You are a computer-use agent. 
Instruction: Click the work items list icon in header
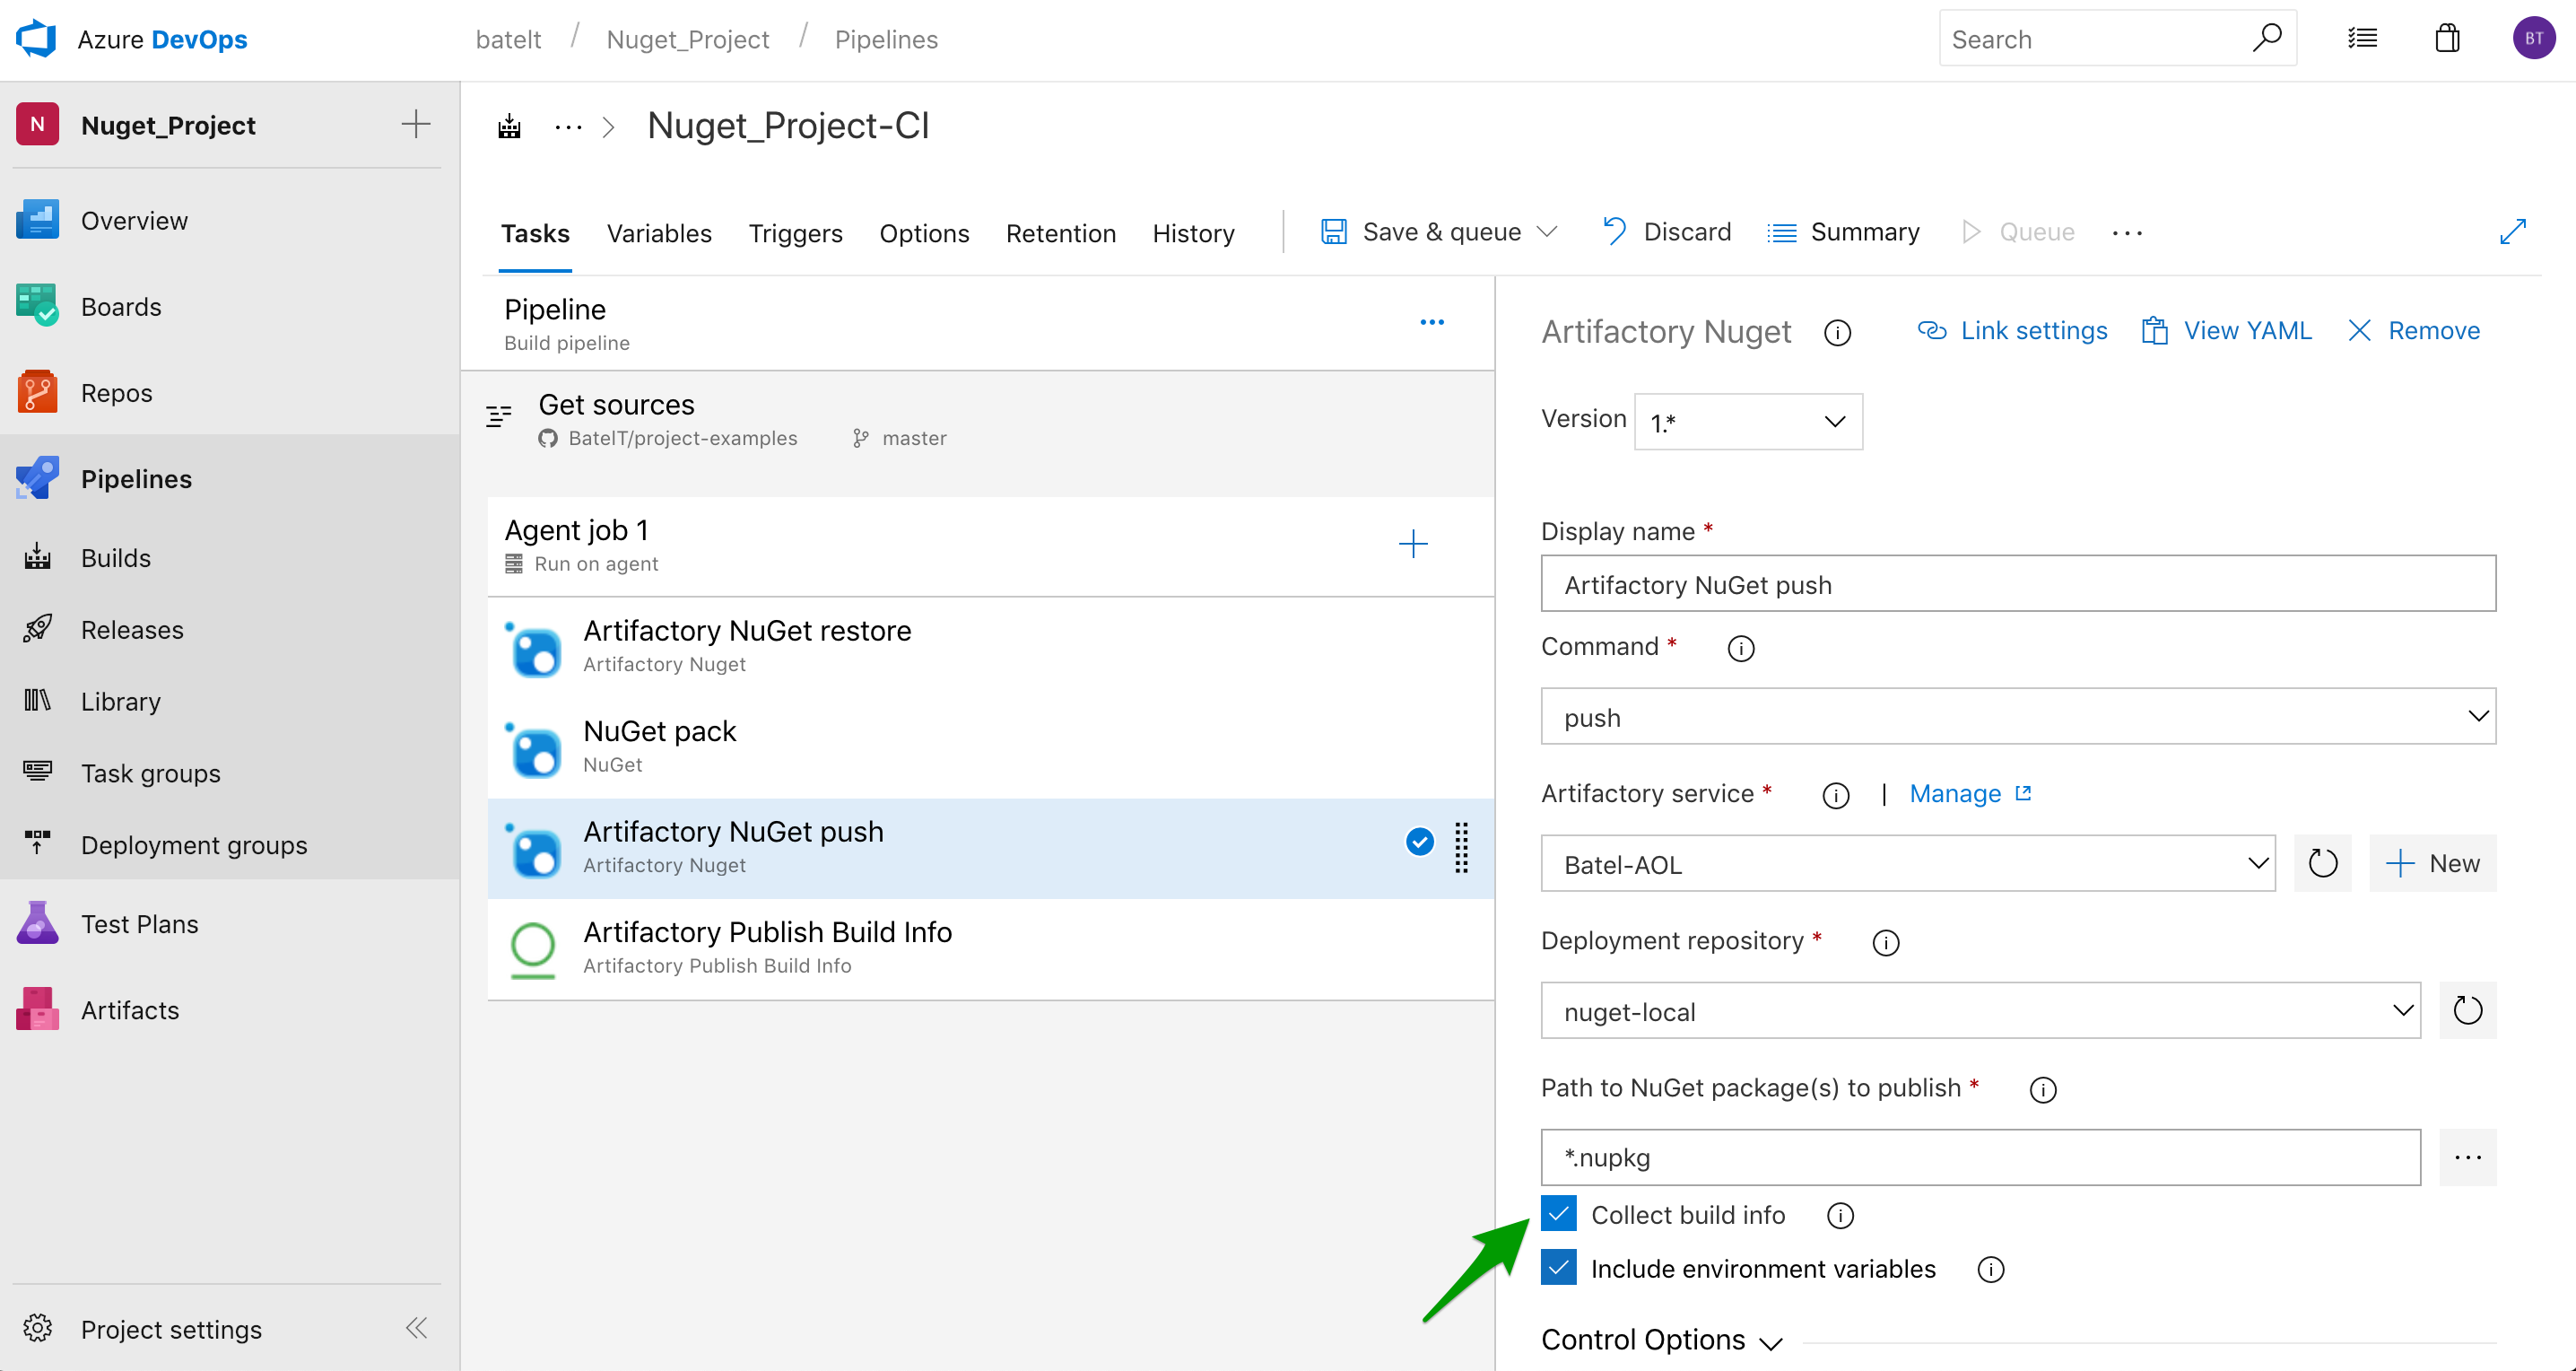click(2362, 39)
